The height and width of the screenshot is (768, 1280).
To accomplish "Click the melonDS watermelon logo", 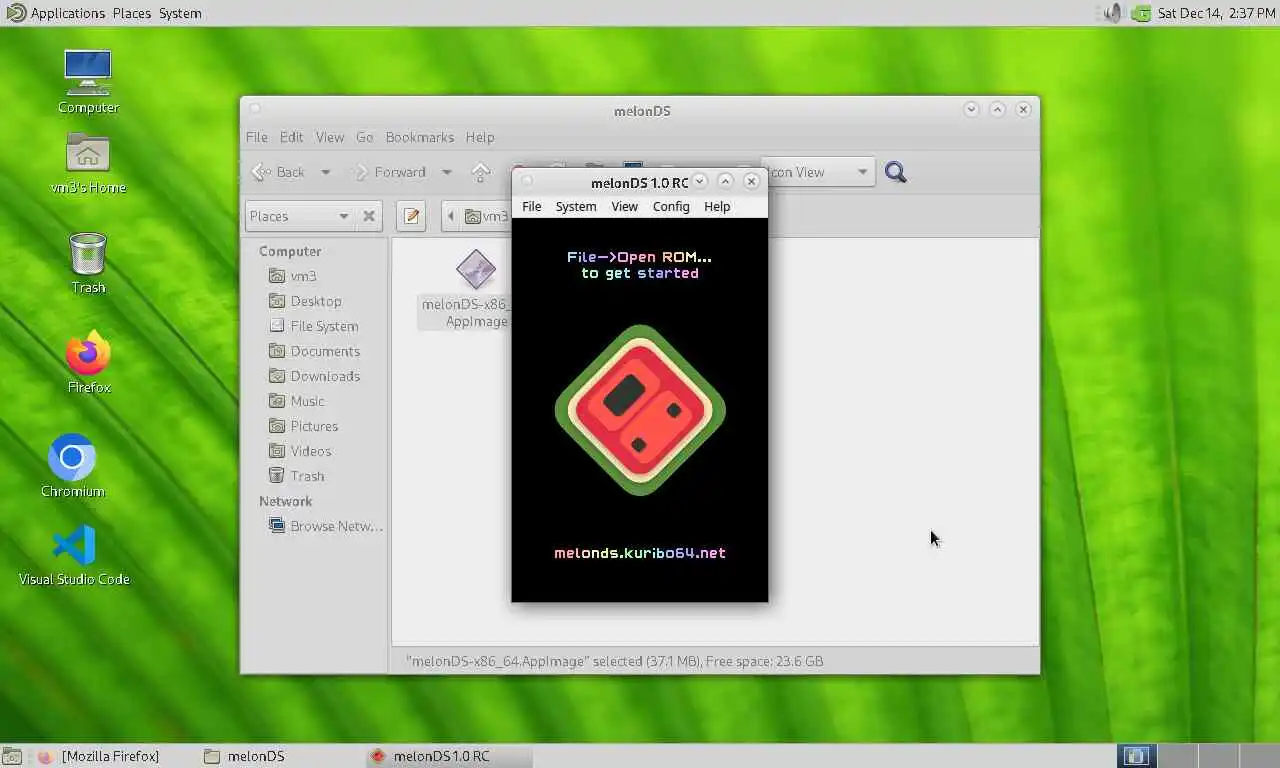I will (x=640, y=410).
